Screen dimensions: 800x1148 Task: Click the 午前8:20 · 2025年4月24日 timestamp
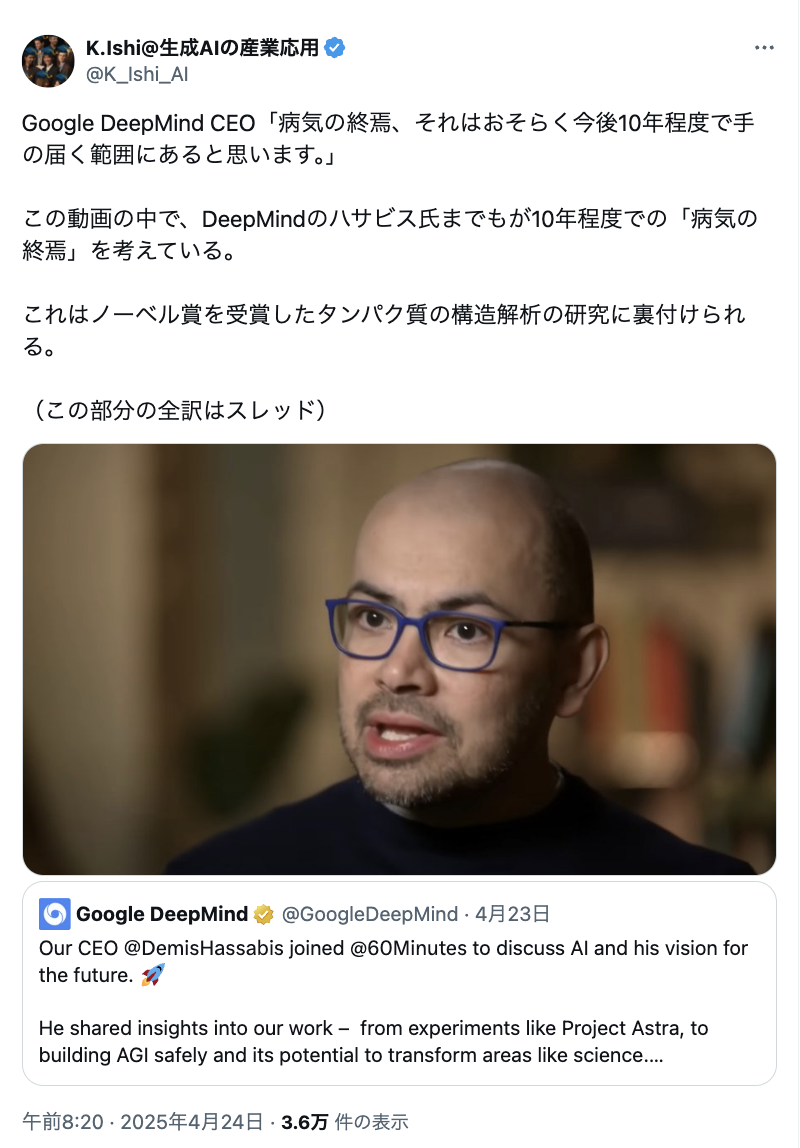[x=143, y=1122]
